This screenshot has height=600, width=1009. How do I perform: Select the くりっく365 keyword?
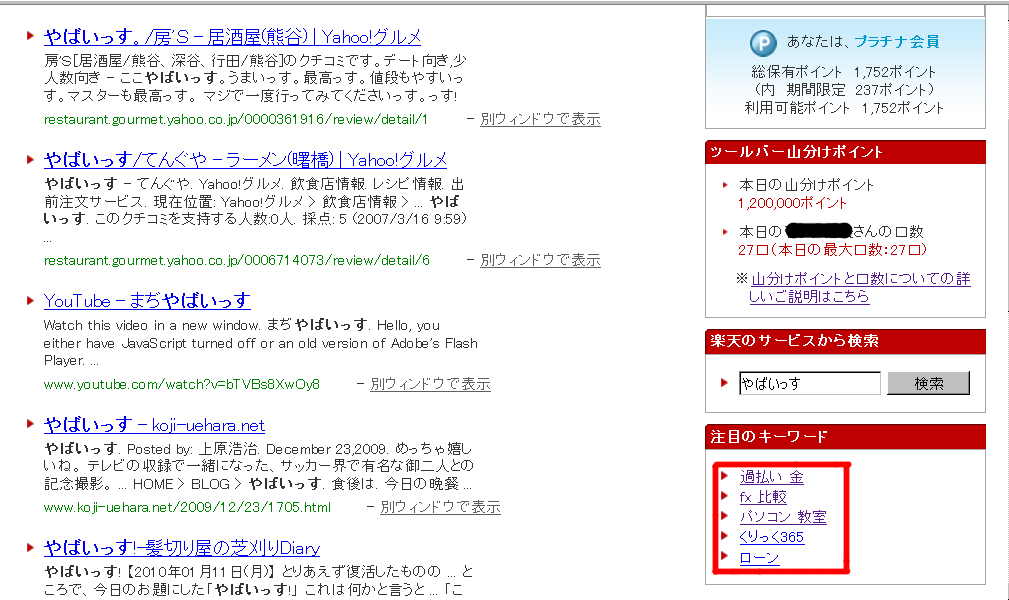(772, 537)
